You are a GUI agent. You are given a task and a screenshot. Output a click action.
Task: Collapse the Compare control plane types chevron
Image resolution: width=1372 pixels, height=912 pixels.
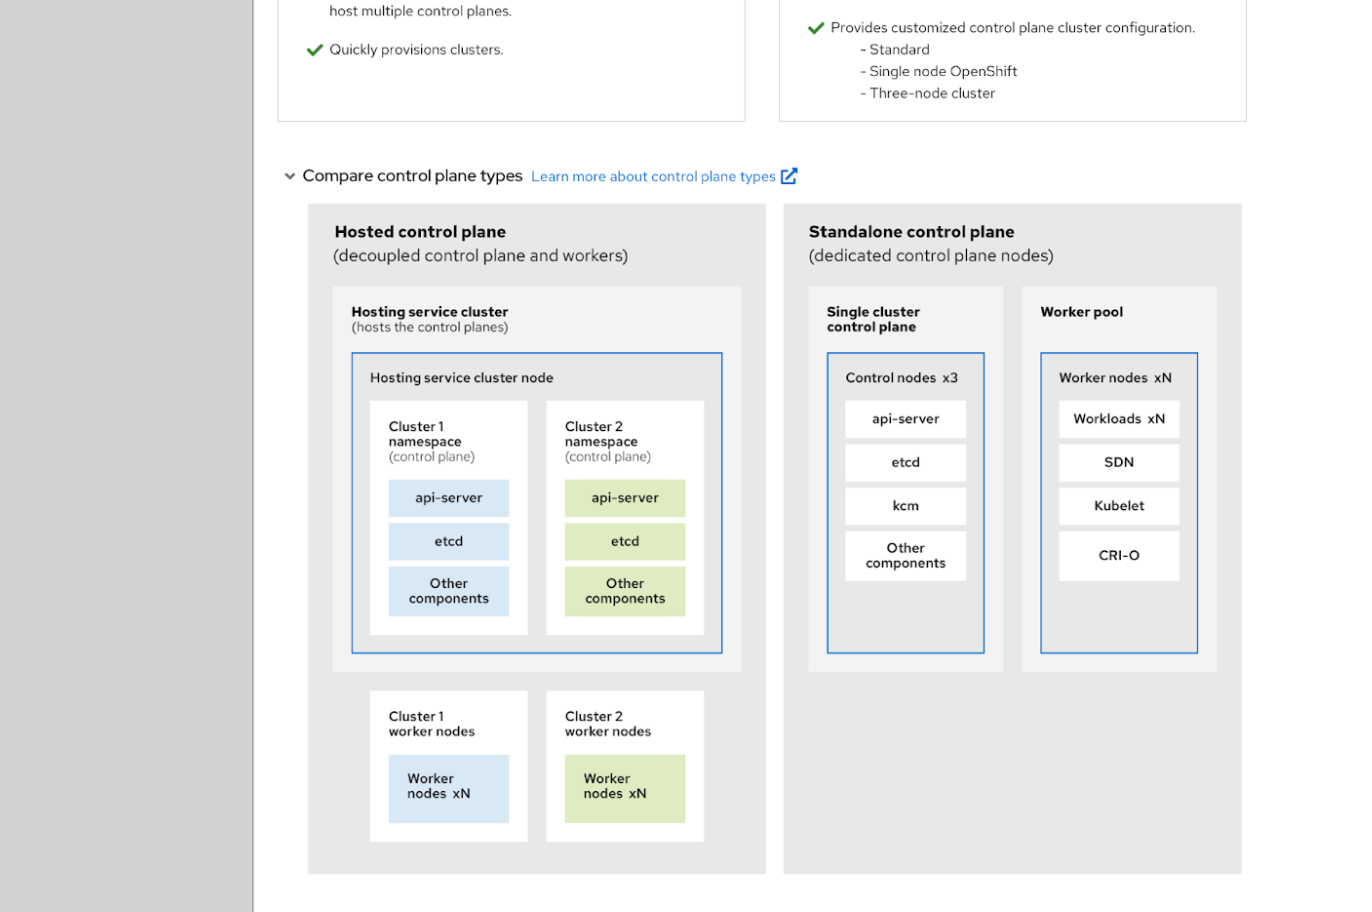290,176
